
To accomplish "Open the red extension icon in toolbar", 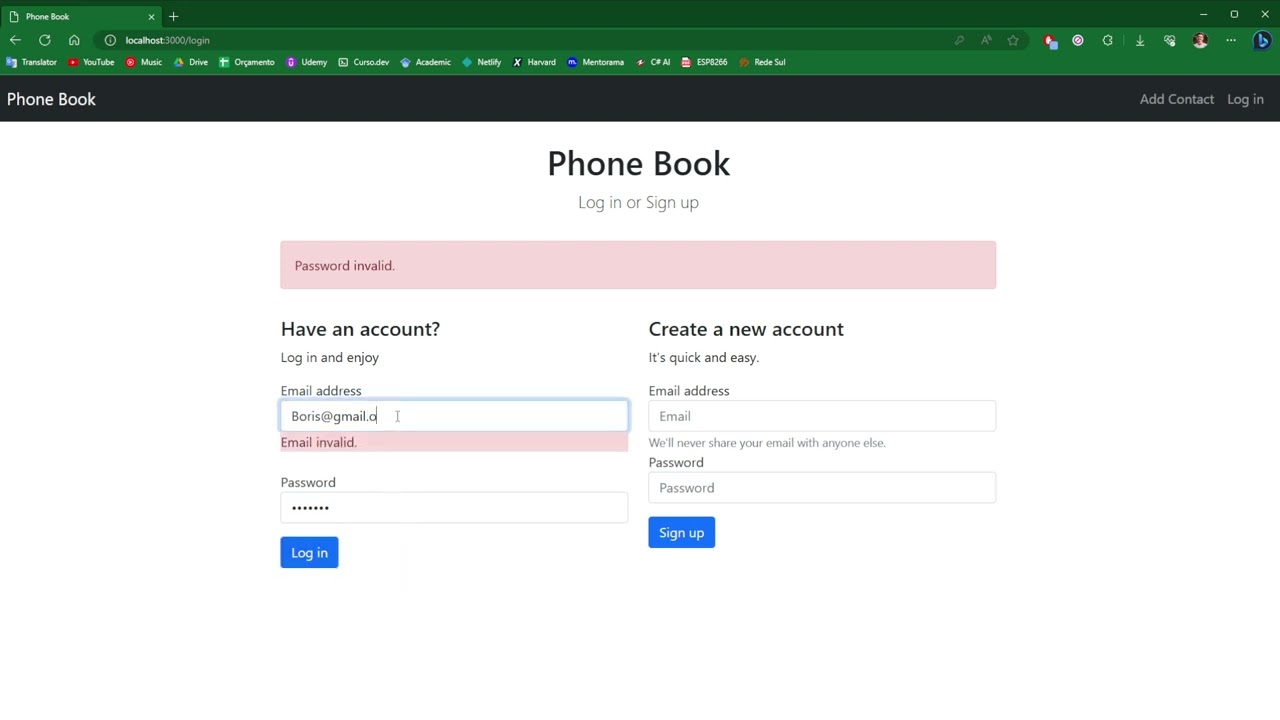I will (x=1049, y=40).
